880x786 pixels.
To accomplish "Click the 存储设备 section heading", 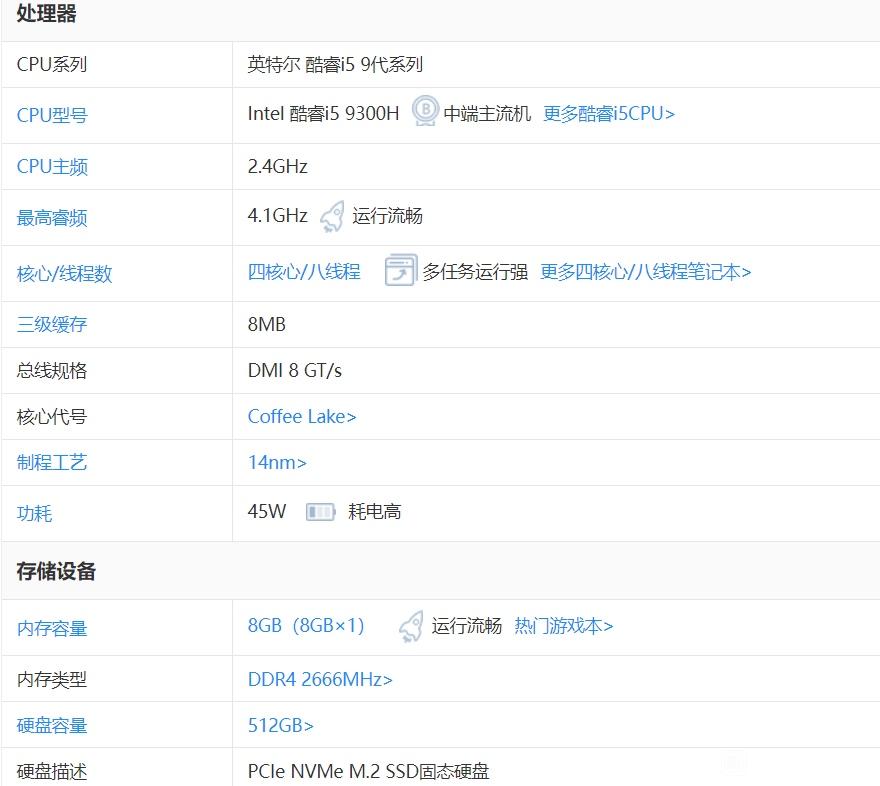I will click(x=56, y=571).
